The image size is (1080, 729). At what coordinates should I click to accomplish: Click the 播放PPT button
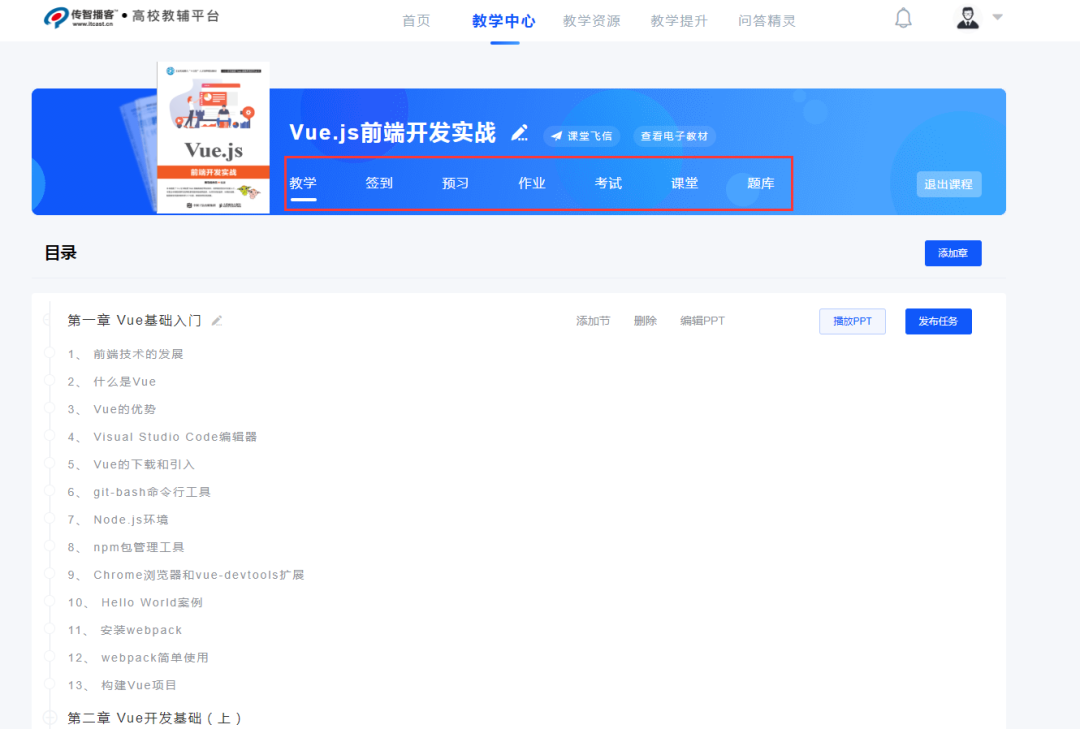(852, 321)
